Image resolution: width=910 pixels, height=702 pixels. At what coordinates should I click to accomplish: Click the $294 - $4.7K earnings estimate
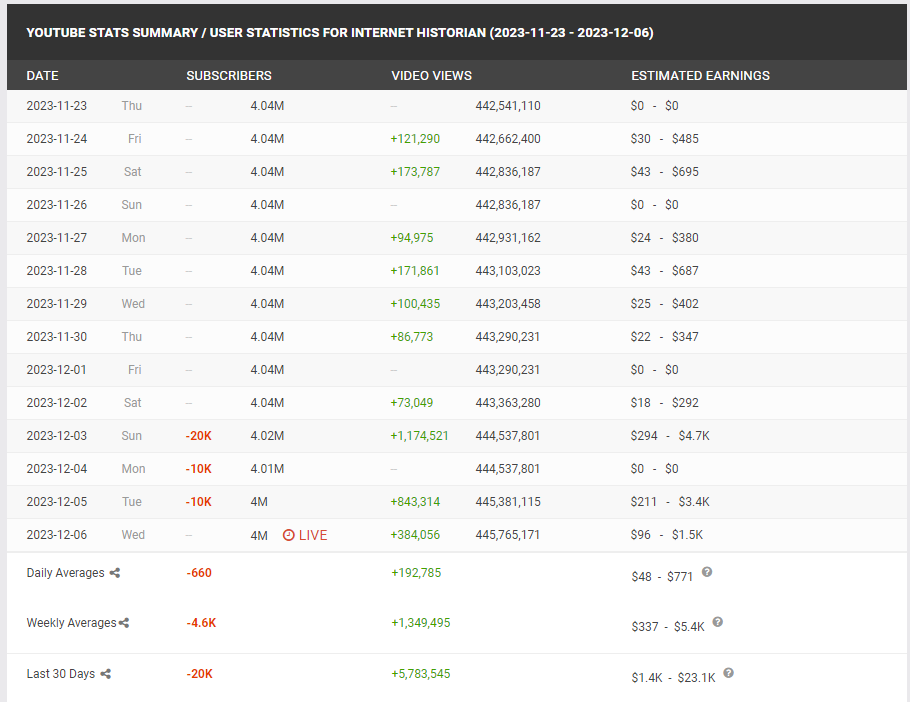click(670, 436)
